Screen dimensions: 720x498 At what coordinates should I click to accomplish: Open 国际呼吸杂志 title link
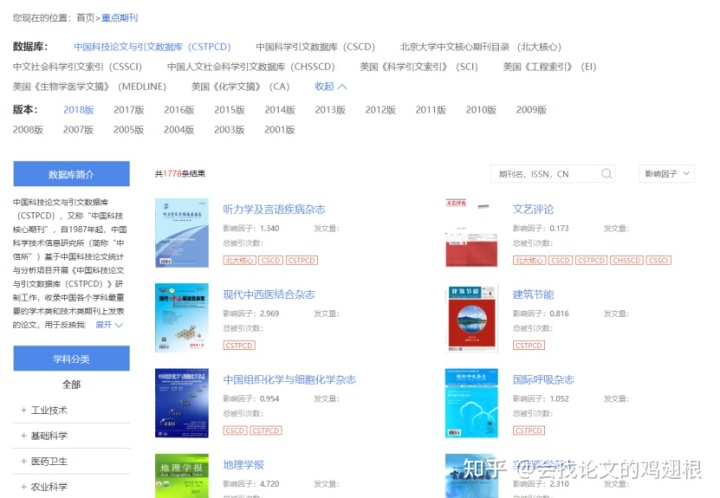pyautogui.click(x=543, y=380)
